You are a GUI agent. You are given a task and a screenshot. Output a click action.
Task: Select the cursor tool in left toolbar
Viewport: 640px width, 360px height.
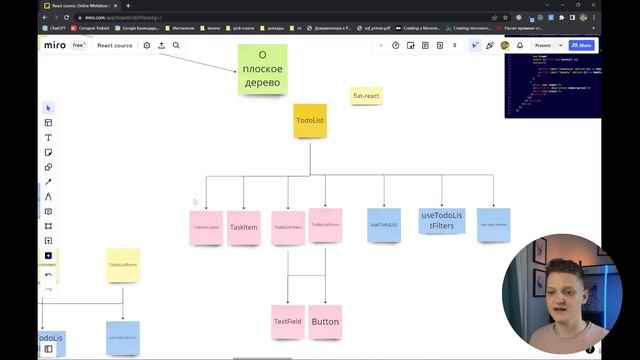tap(48, 108)
